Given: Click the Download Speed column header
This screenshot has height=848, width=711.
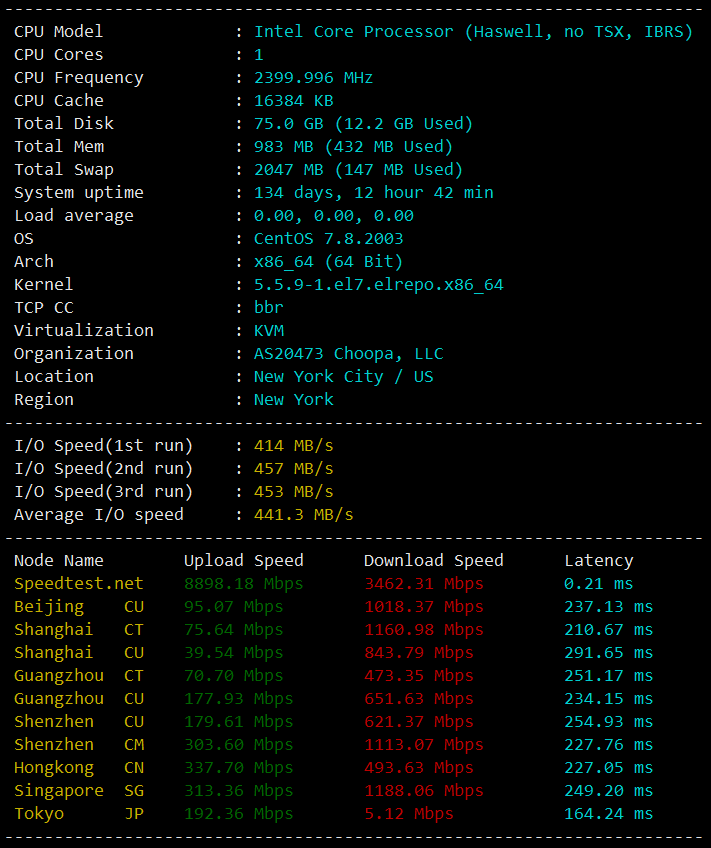Looking at the screenshot, I should 434,561.
